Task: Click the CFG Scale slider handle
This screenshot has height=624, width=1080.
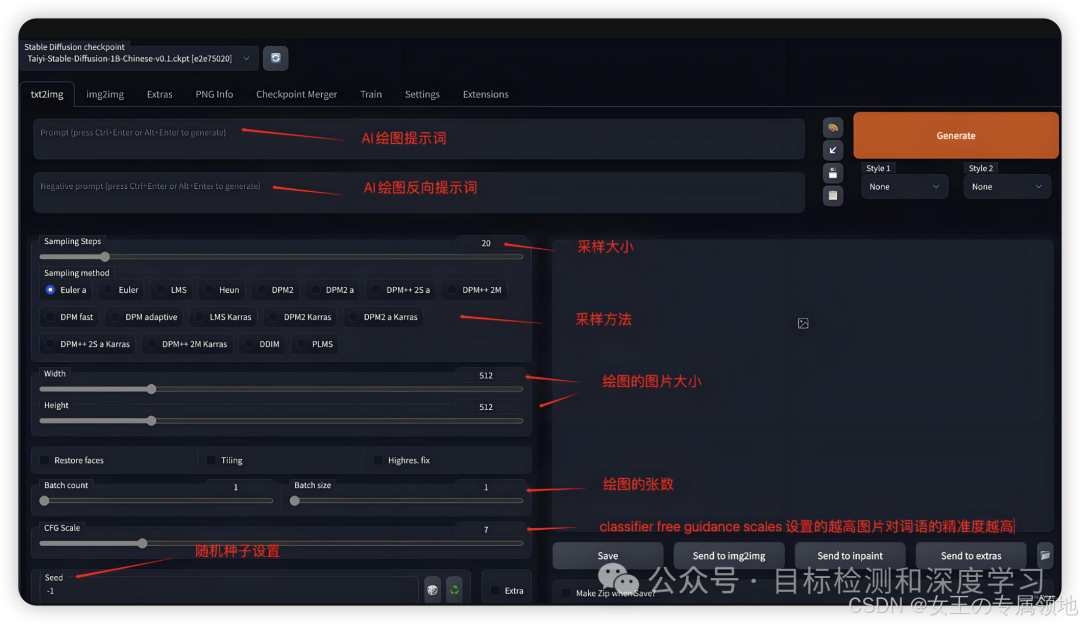Action: point(143,543)
